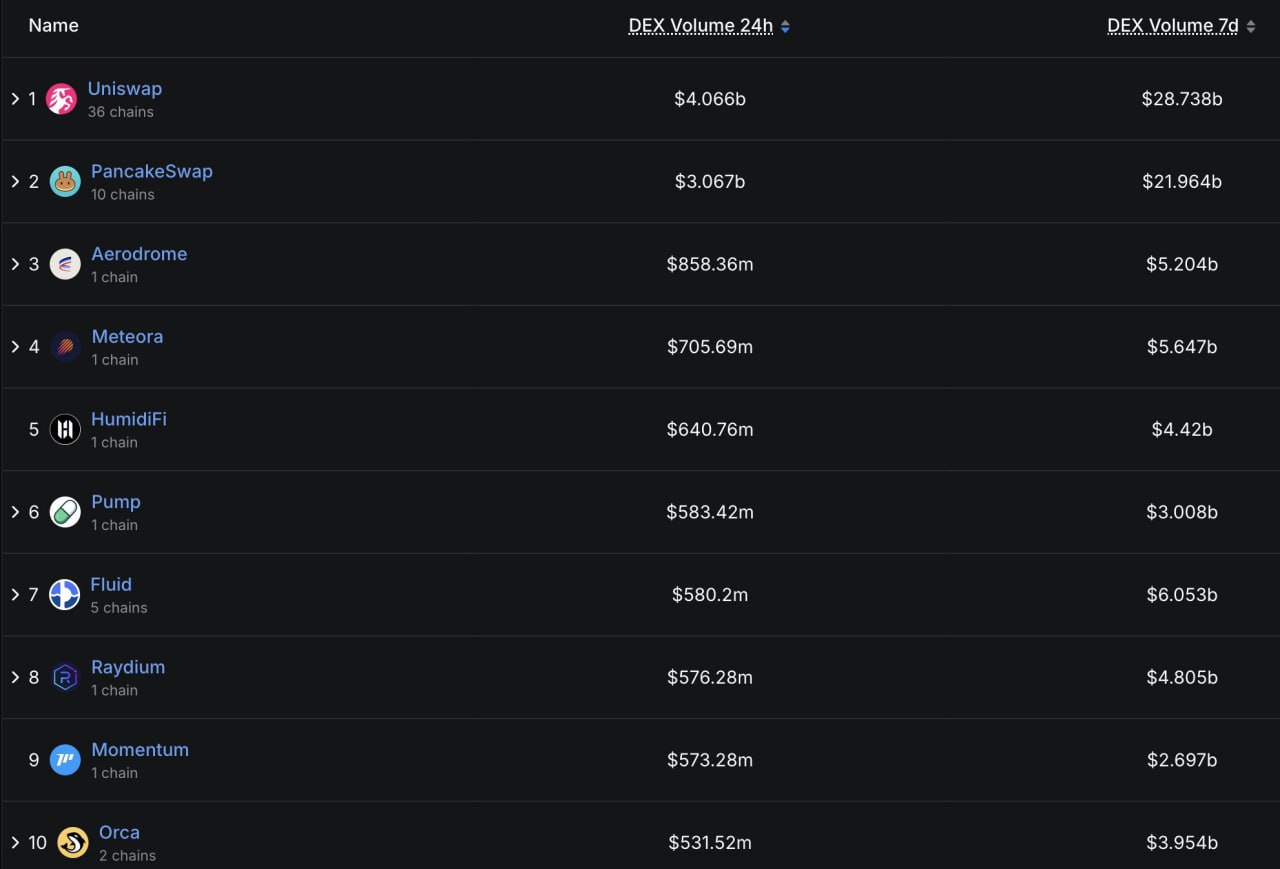Screen dimensions: 1280x869
Task: Expand the Orca row chevron
Action: 15,843
